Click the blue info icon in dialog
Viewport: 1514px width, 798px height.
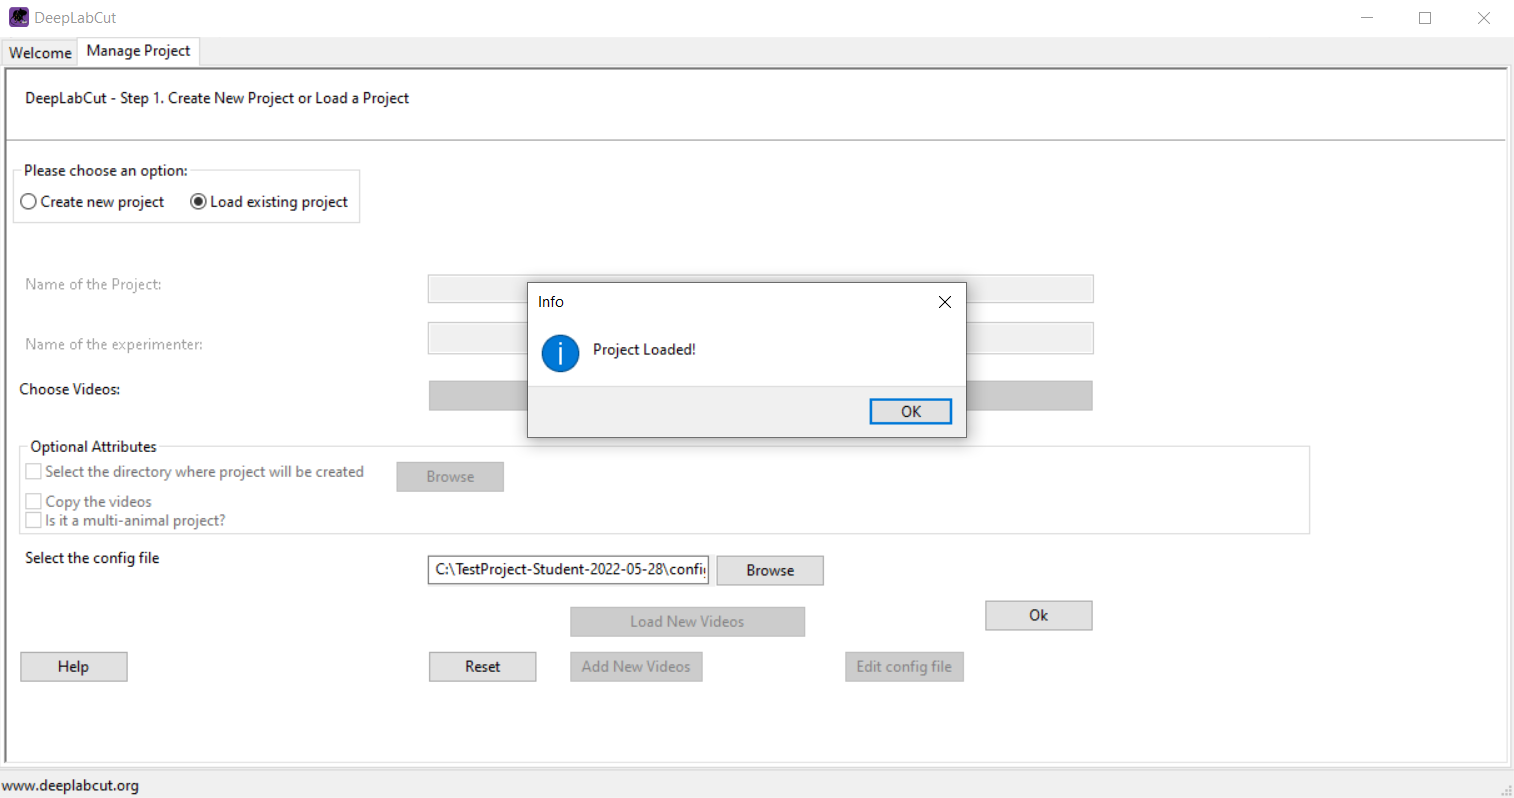tap(560, 353)
